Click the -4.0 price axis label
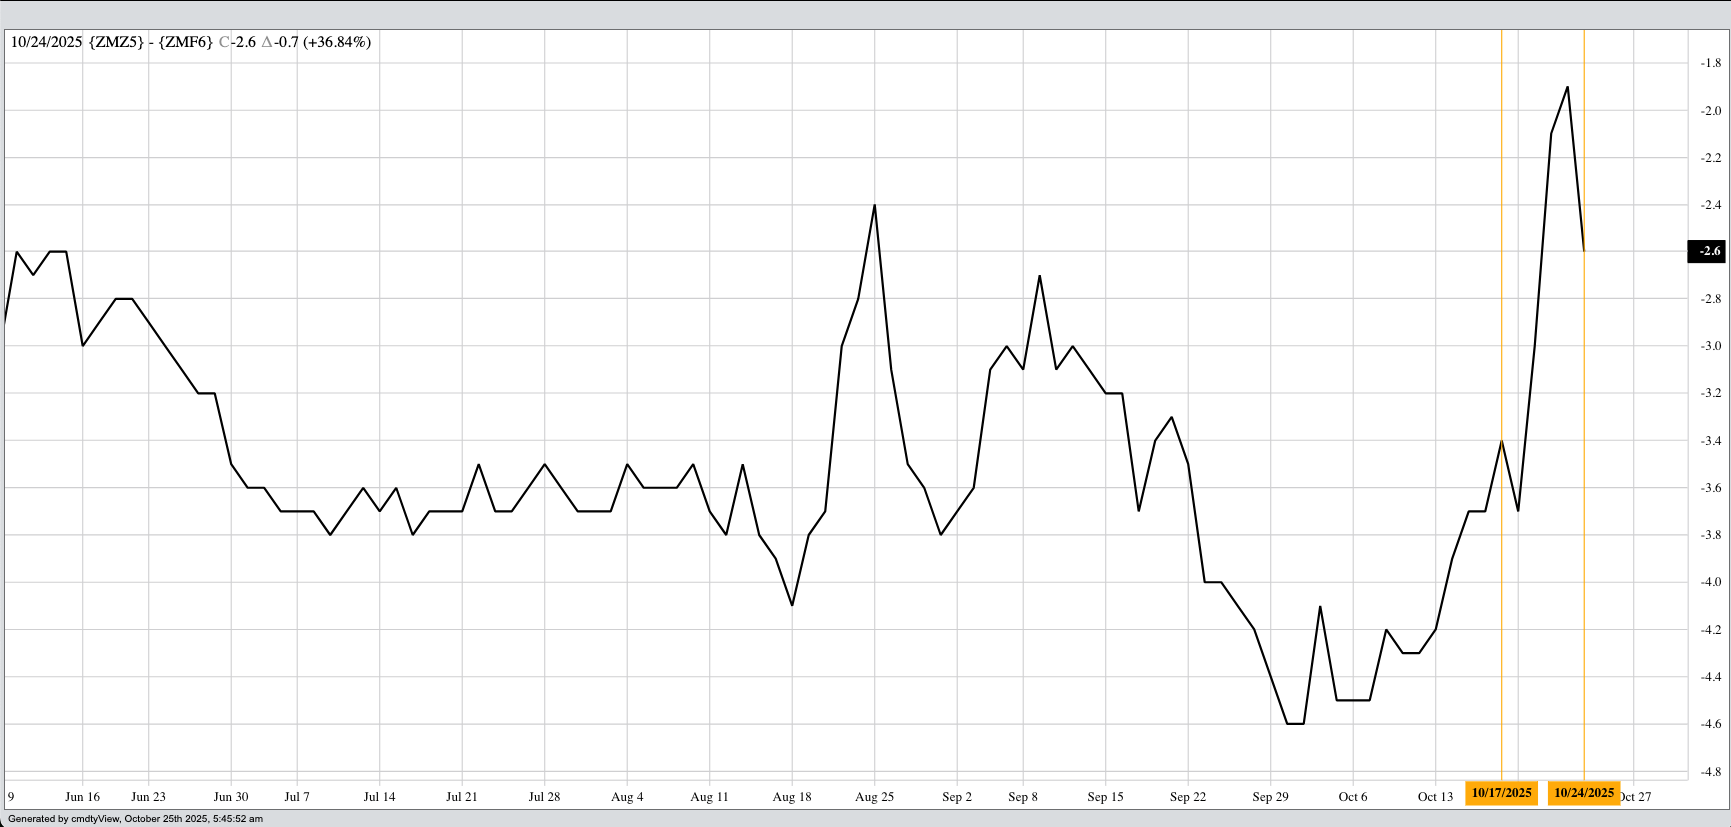This screenshot has width=1731, height=827. tap(1710, 582)
